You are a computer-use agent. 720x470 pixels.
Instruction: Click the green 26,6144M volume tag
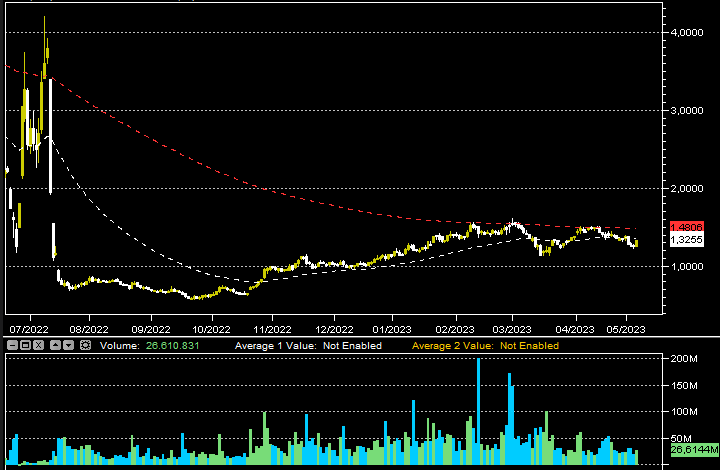coord(694,449)
